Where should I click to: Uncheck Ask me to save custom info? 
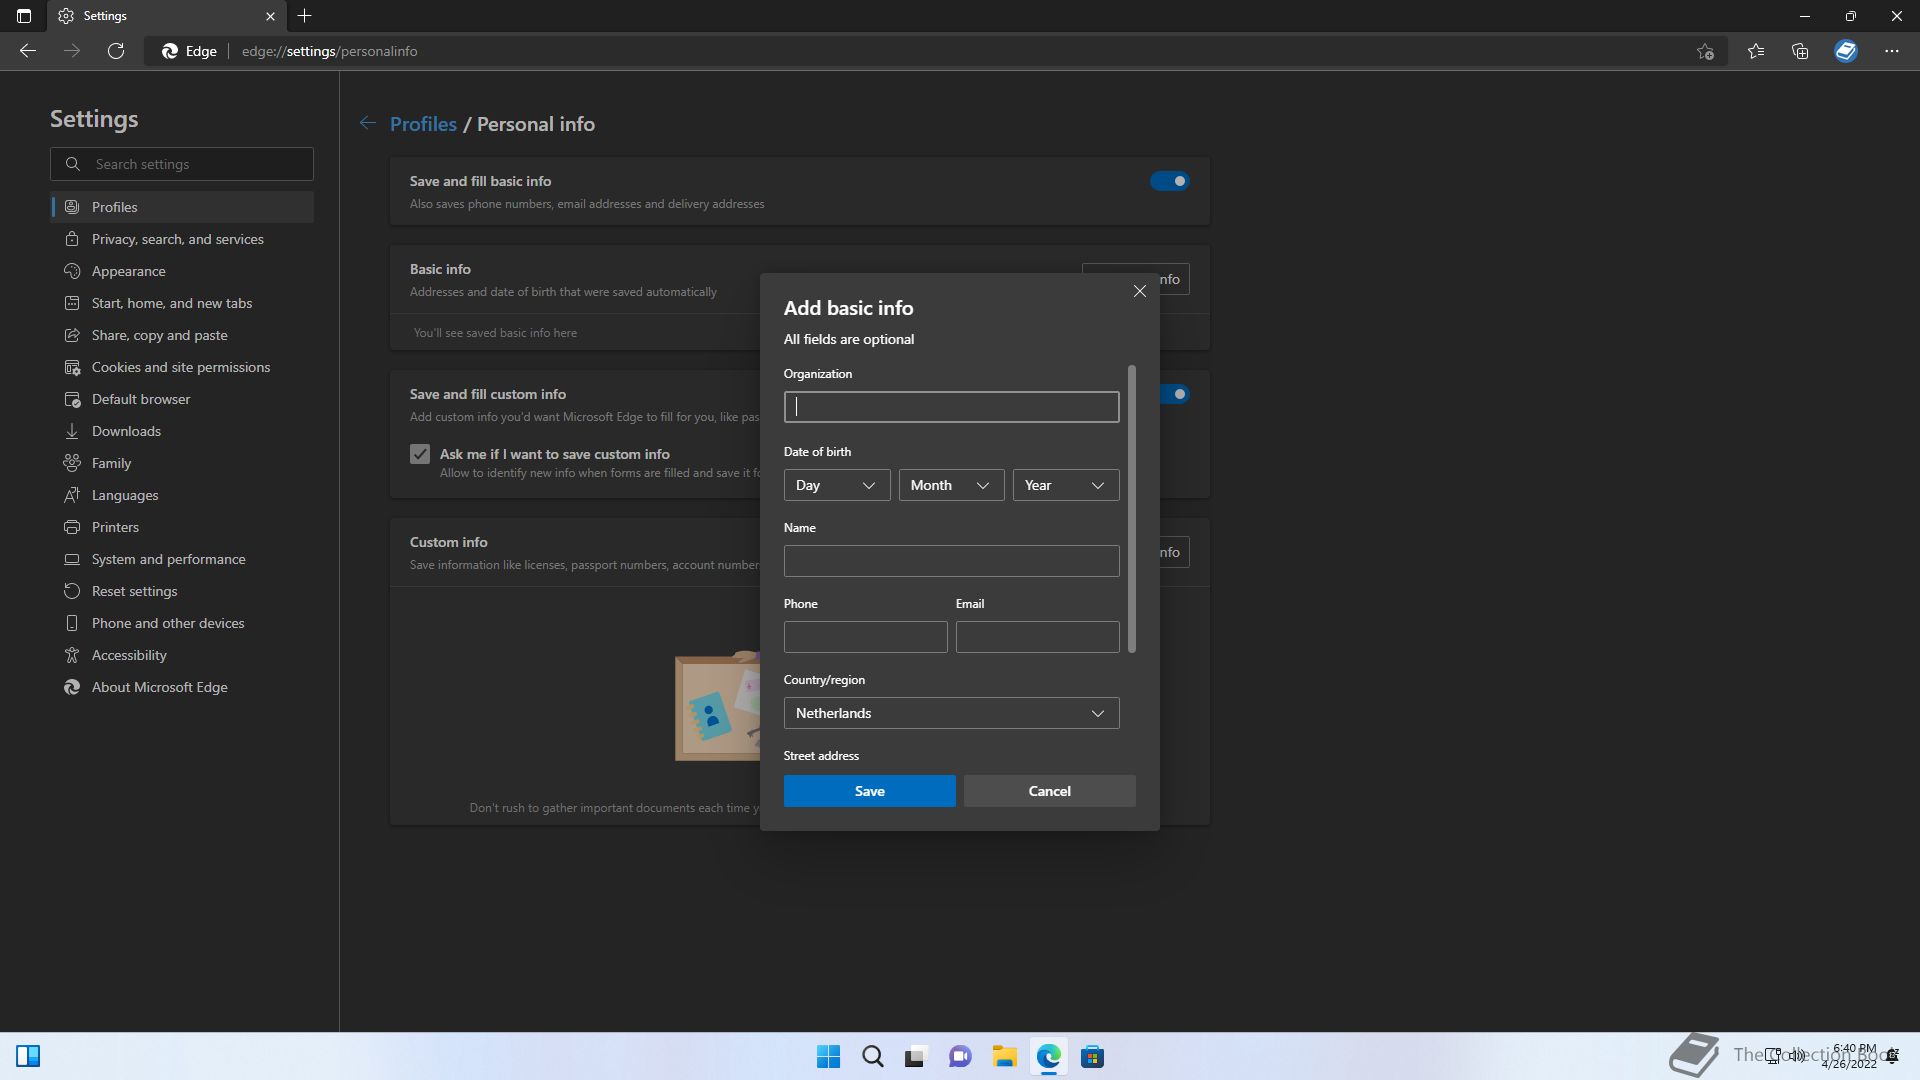coord(420,454)
